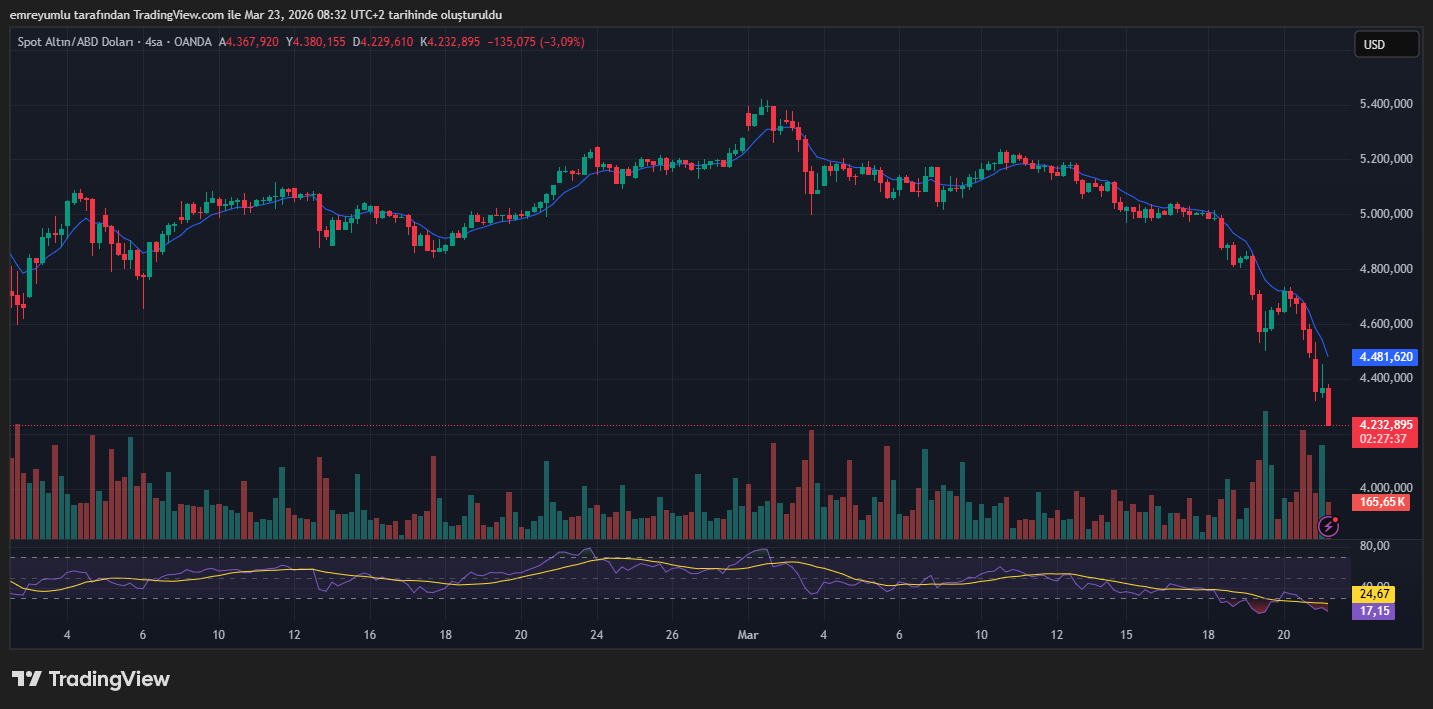Click the Spot Altın/ABD Doları symbol title

(x=76, y=42)
